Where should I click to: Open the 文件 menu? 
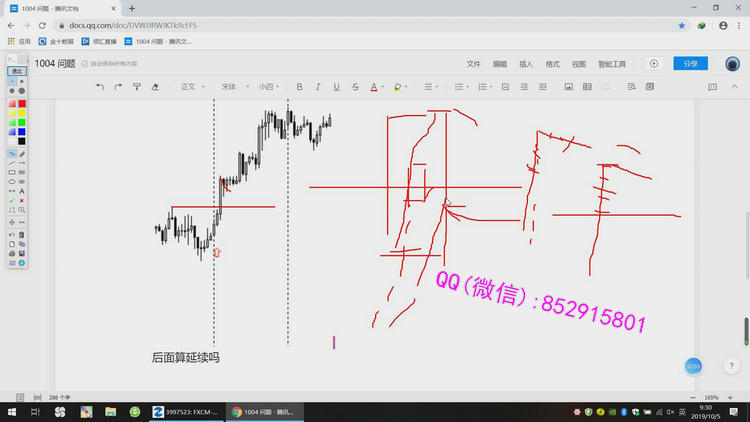(474, 64)
